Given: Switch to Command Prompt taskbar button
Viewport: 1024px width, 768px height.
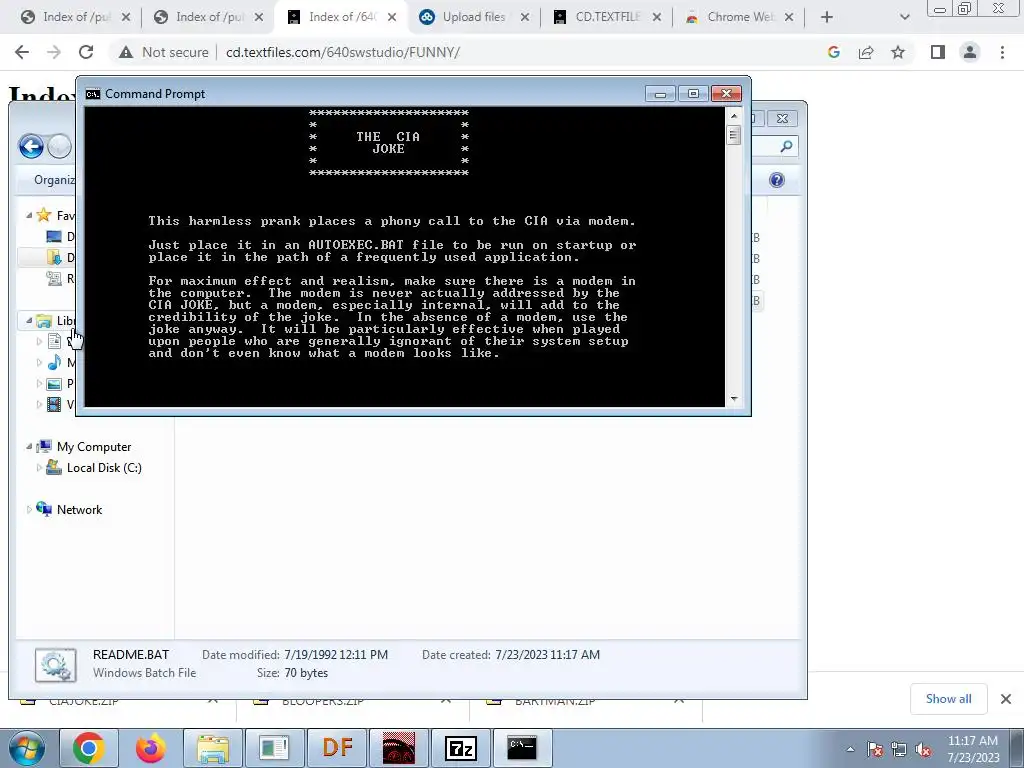Looking at the screenshot, I should [x=522, y=748].
